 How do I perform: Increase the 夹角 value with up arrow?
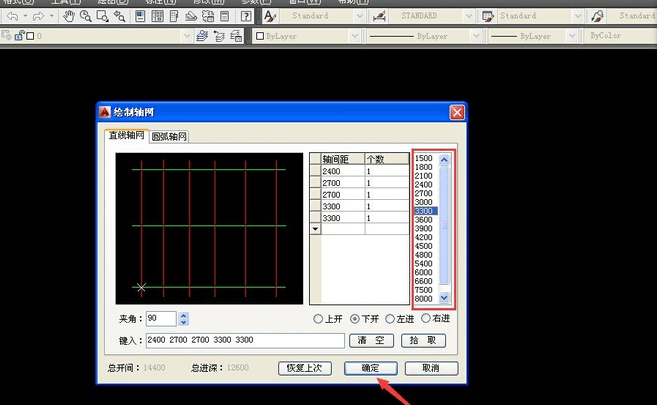tap(183, 315)
